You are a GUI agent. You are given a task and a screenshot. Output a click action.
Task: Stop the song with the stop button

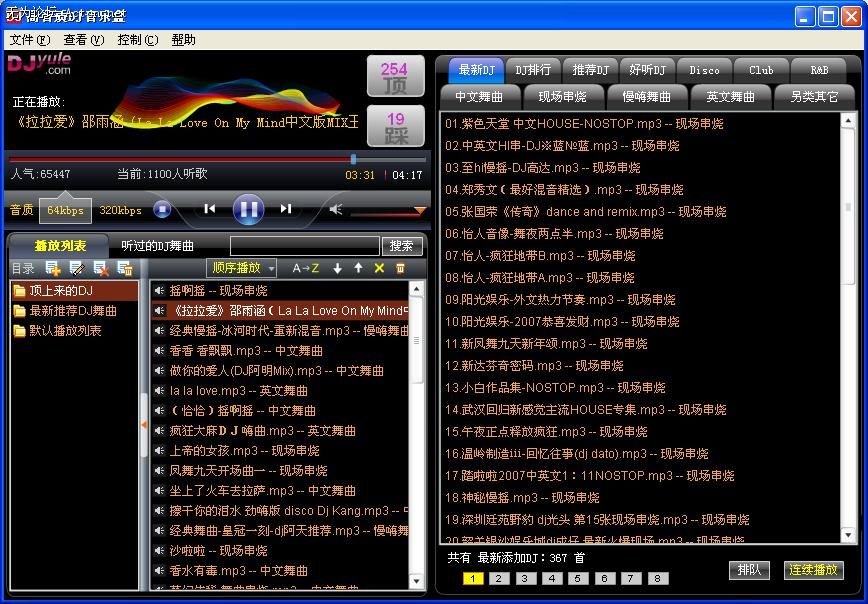coord(162,209)
